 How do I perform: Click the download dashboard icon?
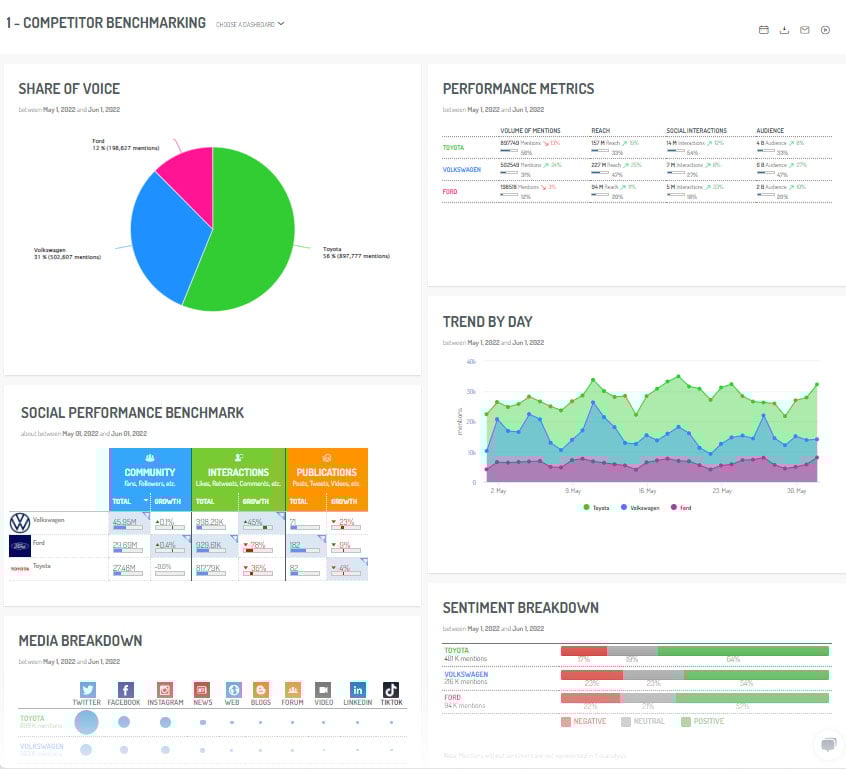[785, 30]
